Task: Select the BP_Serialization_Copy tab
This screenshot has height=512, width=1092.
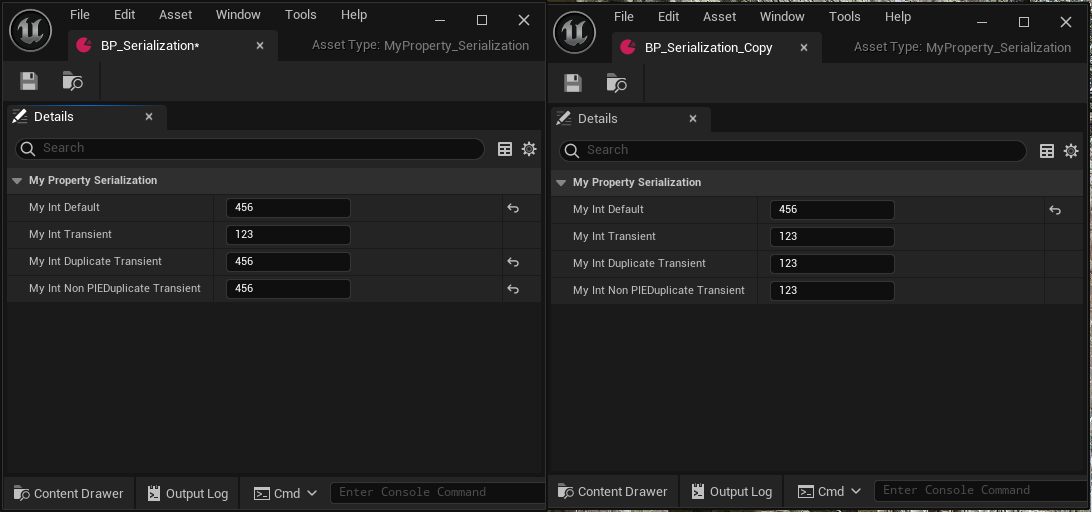Action: click(x=708, y=47)
